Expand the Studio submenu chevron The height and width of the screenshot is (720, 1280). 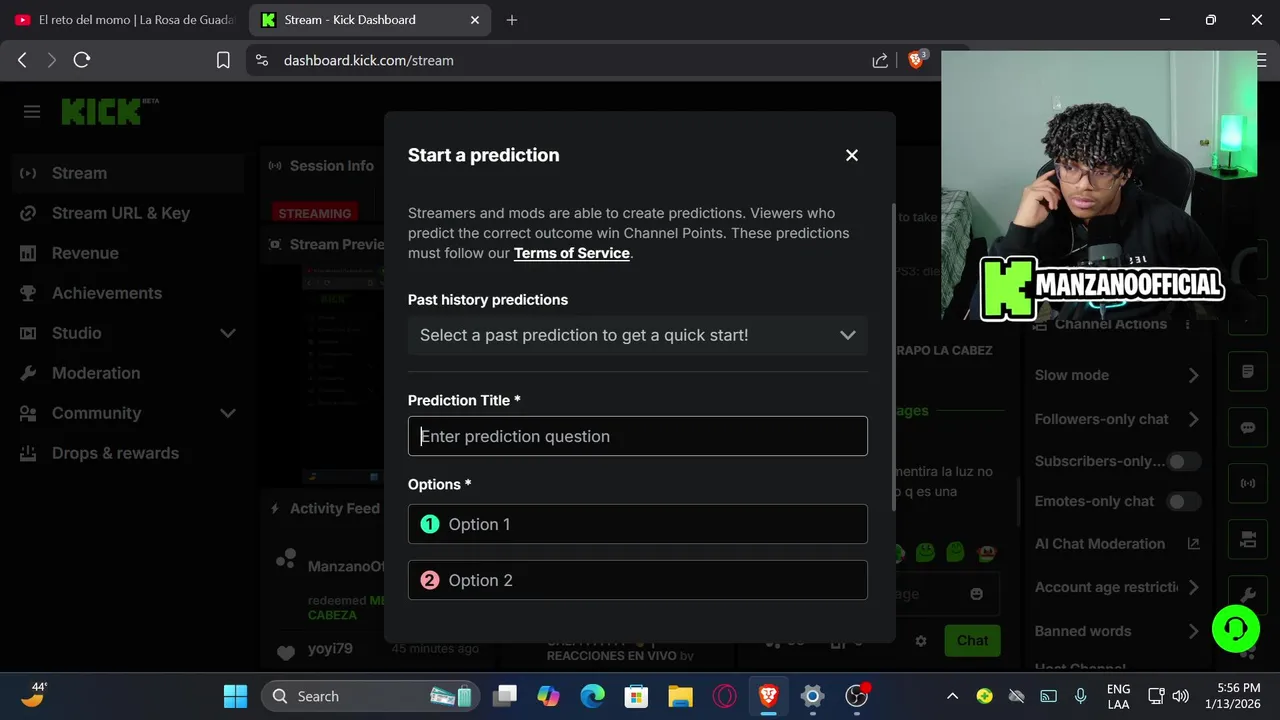click(x=227, y=333)
